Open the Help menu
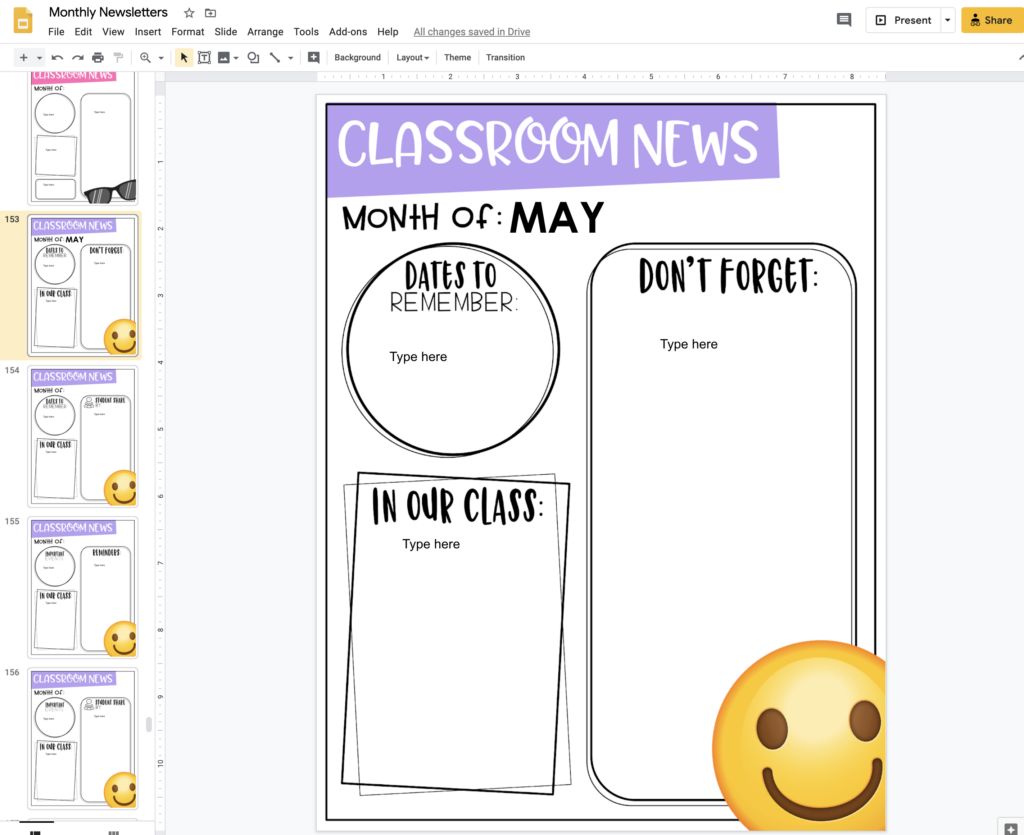This screenshot has height=835, width=1024. tap(387, 31)
